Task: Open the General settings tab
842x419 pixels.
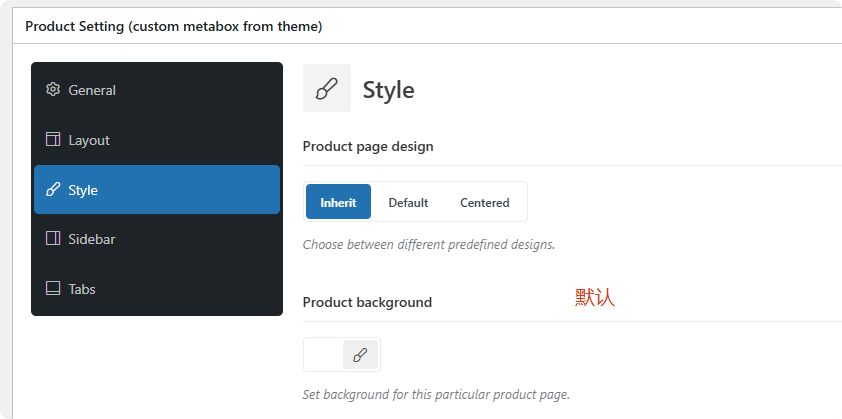Action: pyautogui.click(x=92, y=90)
